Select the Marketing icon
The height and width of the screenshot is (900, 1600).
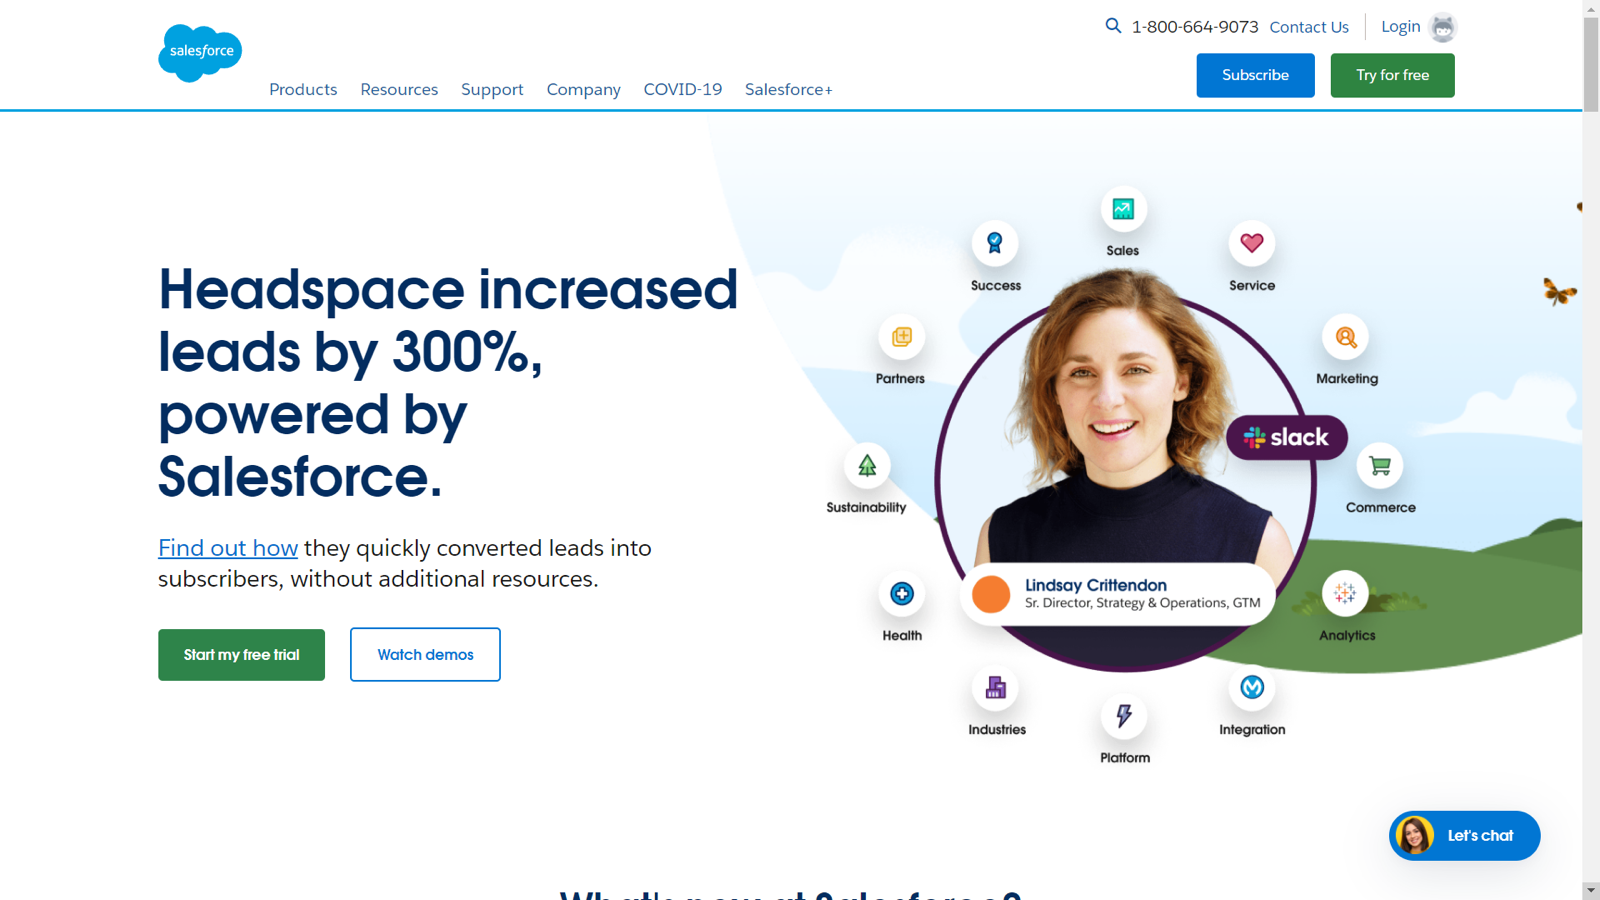click(x=1346, y=338)
